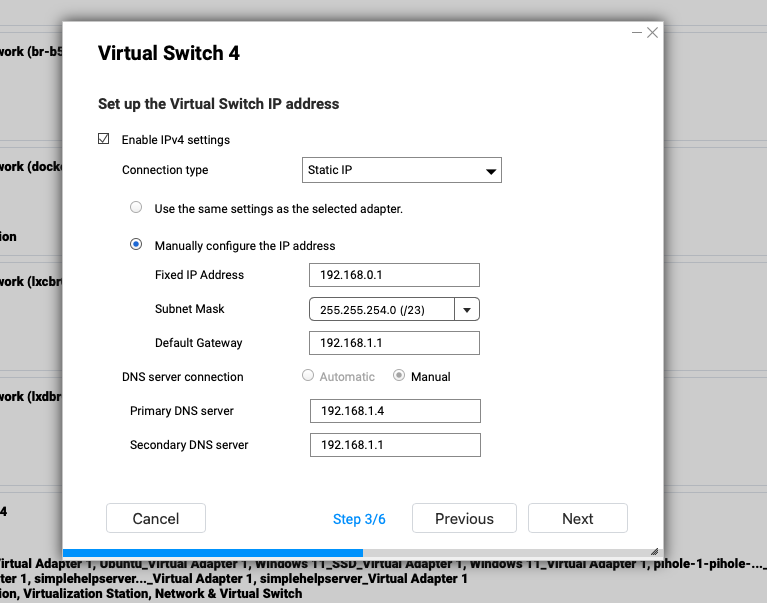This screenshot has width=767, height=603.
Task: Focus the Secondary DNS server field
Action: pos(395,445)
